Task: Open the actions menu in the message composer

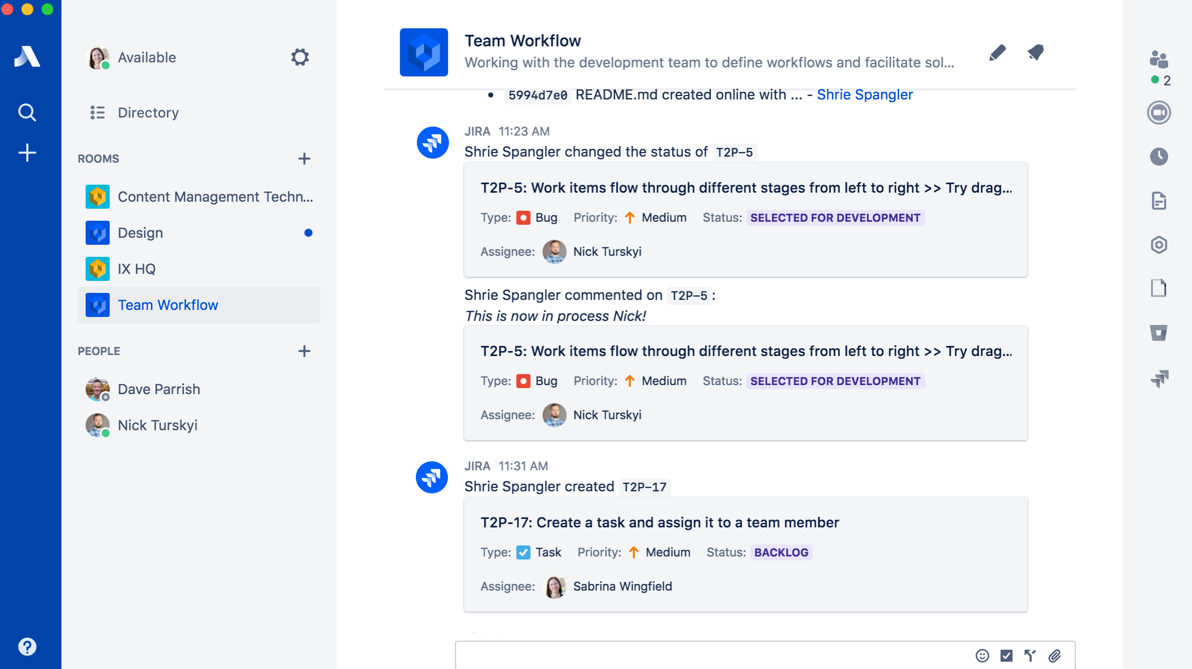Action: (1030, 655)
